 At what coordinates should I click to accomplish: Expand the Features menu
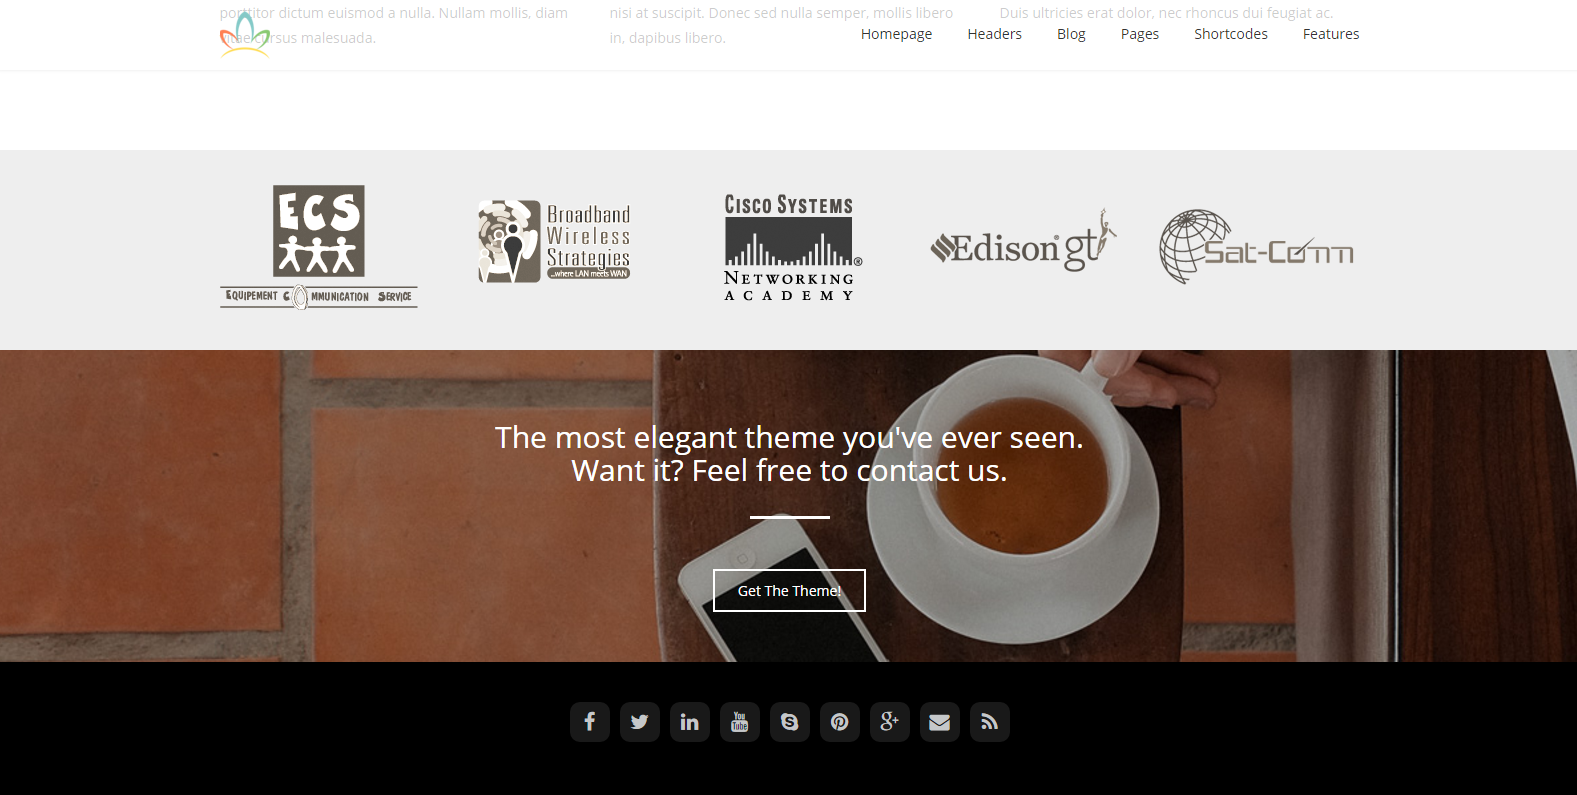pos(1331,34)
